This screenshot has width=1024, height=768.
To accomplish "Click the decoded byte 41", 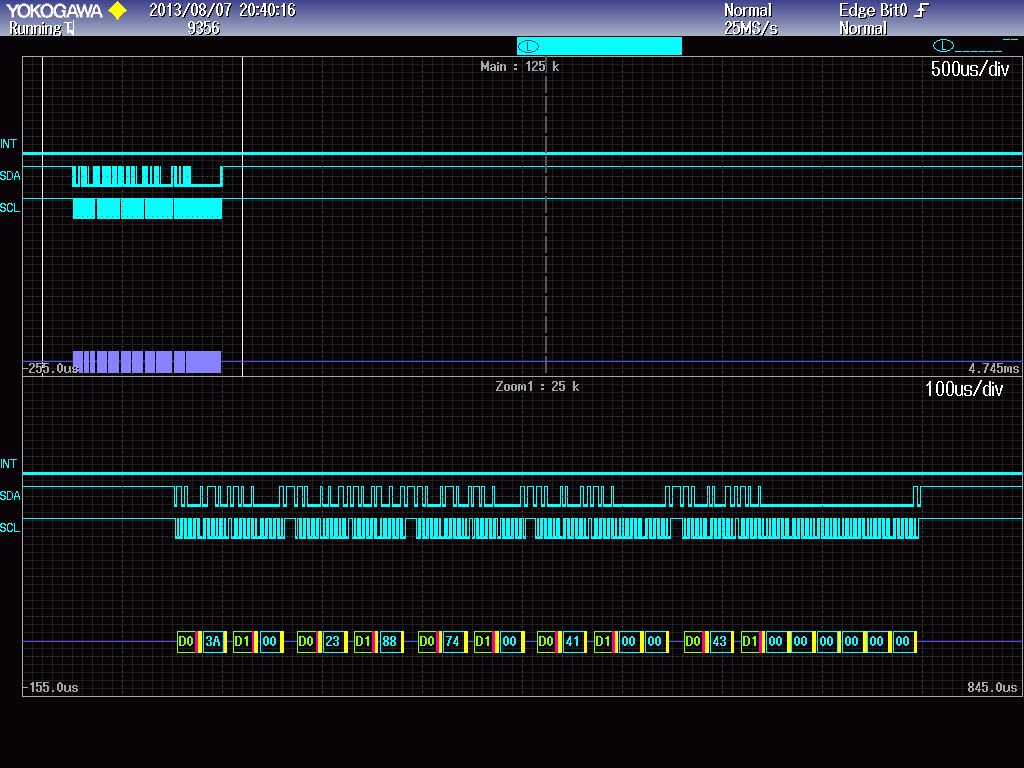I will point(573,641).
